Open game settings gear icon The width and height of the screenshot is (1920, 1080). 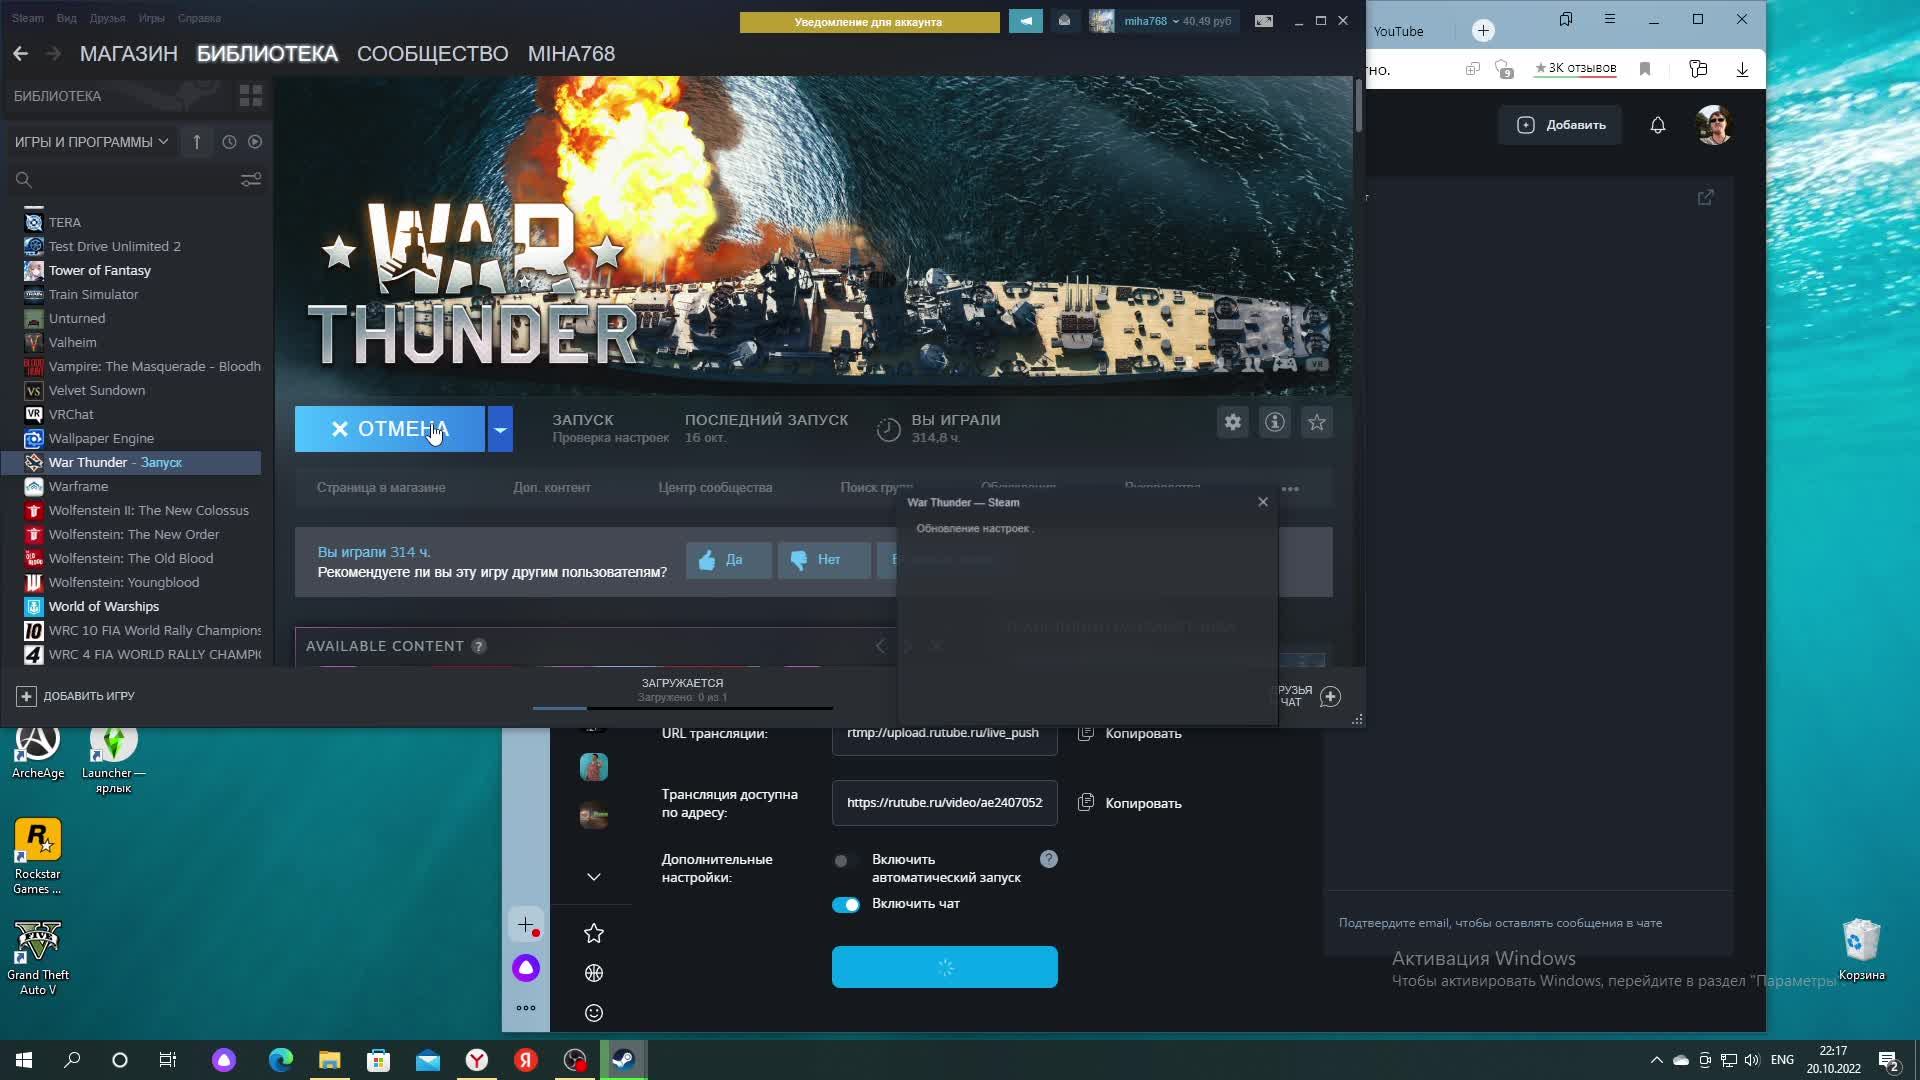pos(1232,422)
